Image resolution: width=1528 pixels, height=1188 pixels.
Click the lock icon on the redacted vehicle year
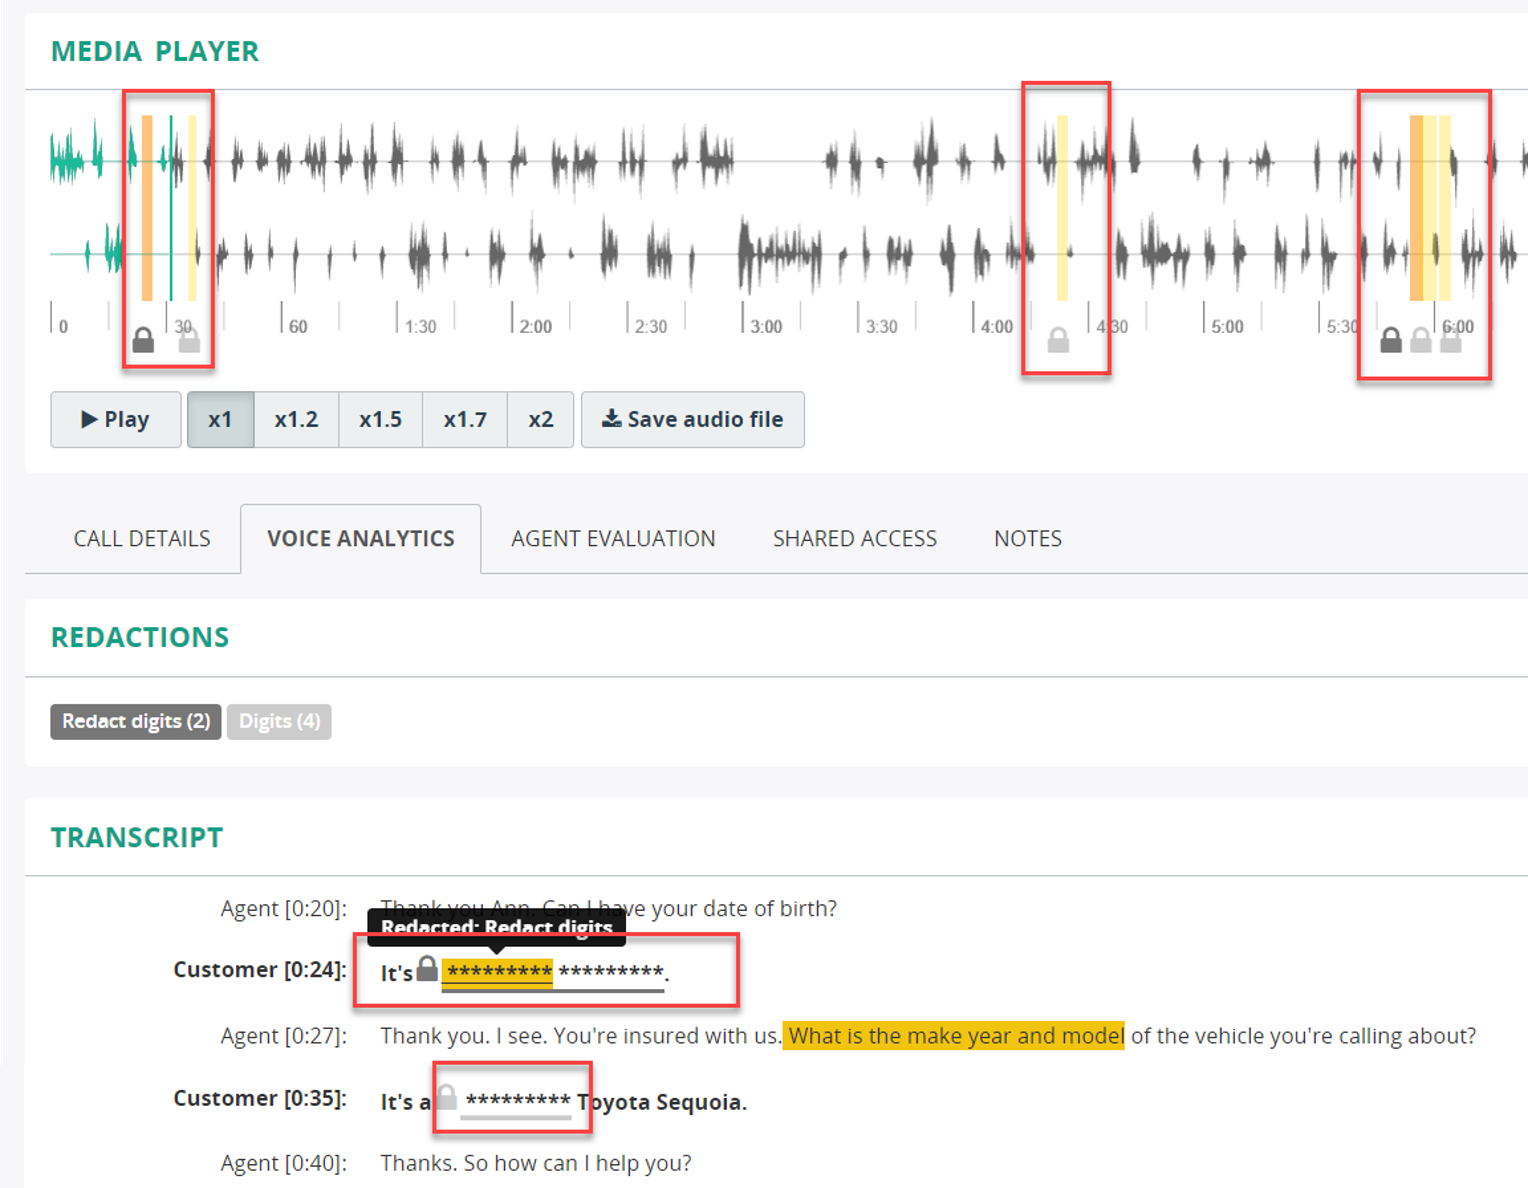click(x=449, y=1095)
